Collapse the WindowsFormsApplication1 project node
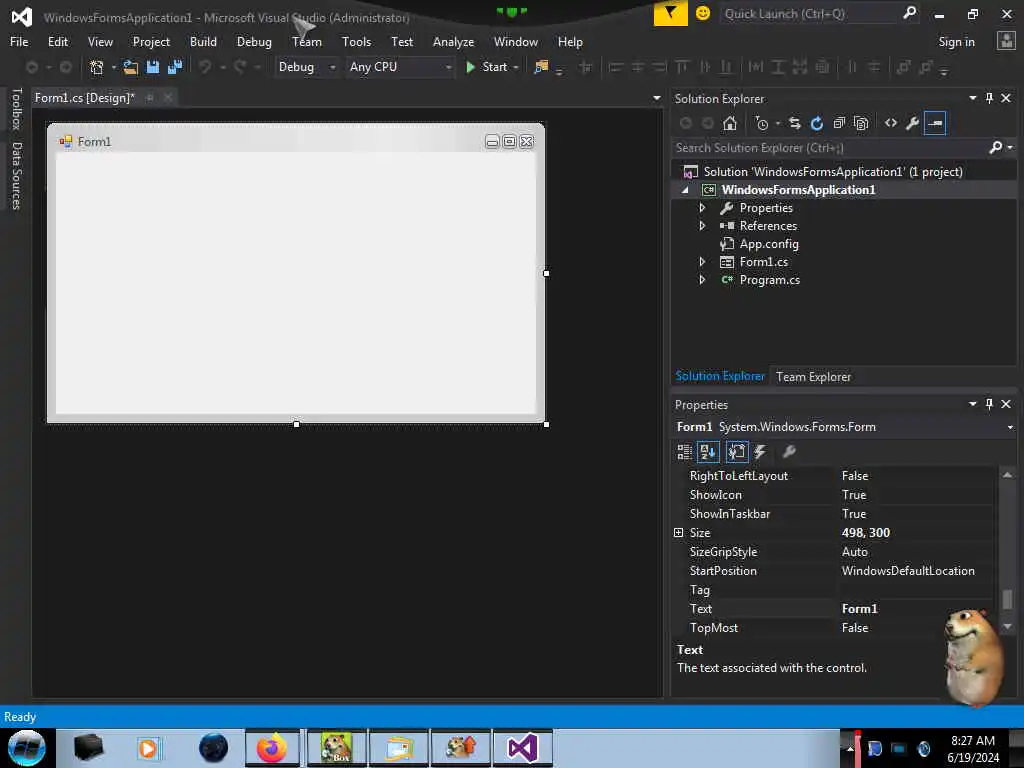This screenshot has width=1024, height=768. pyautogui.click(x=685, y=190)
